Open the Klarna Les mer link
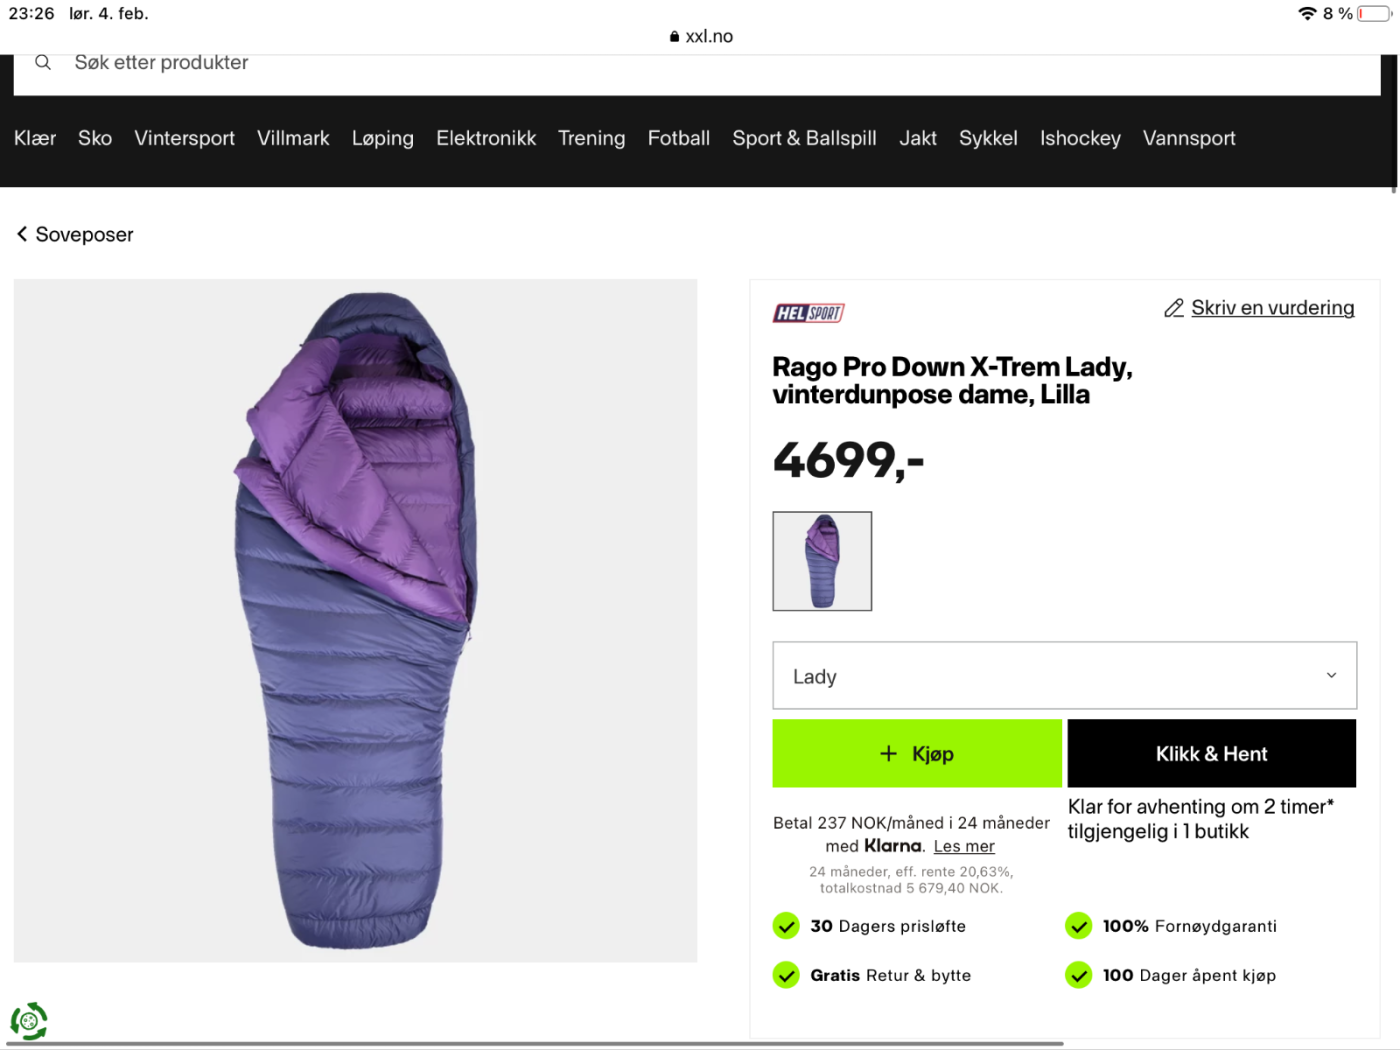The height and width of the screenshot is (1050, 1400). coord(964,847)
